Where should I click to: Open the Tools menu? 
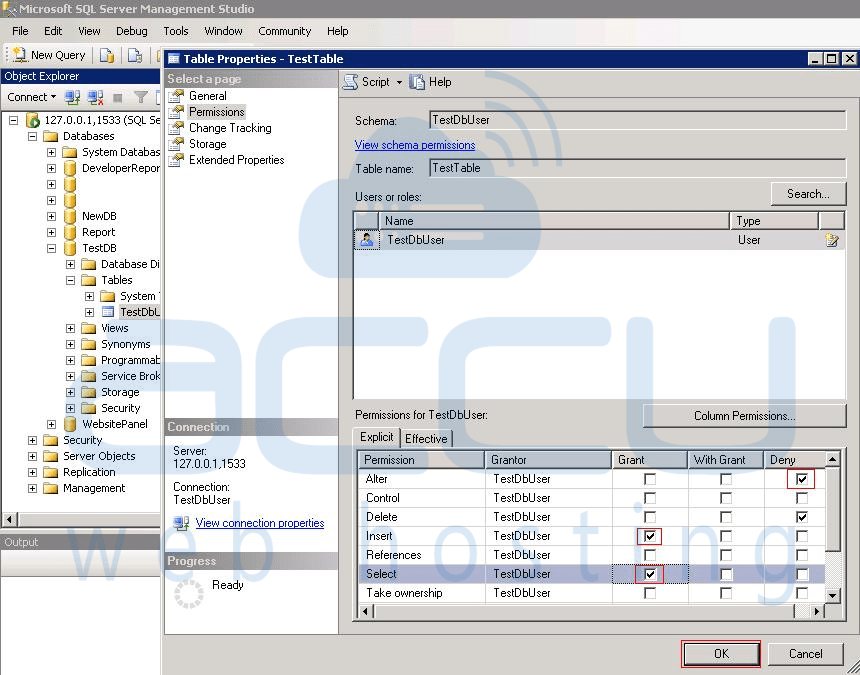click(x=175, y=31)
